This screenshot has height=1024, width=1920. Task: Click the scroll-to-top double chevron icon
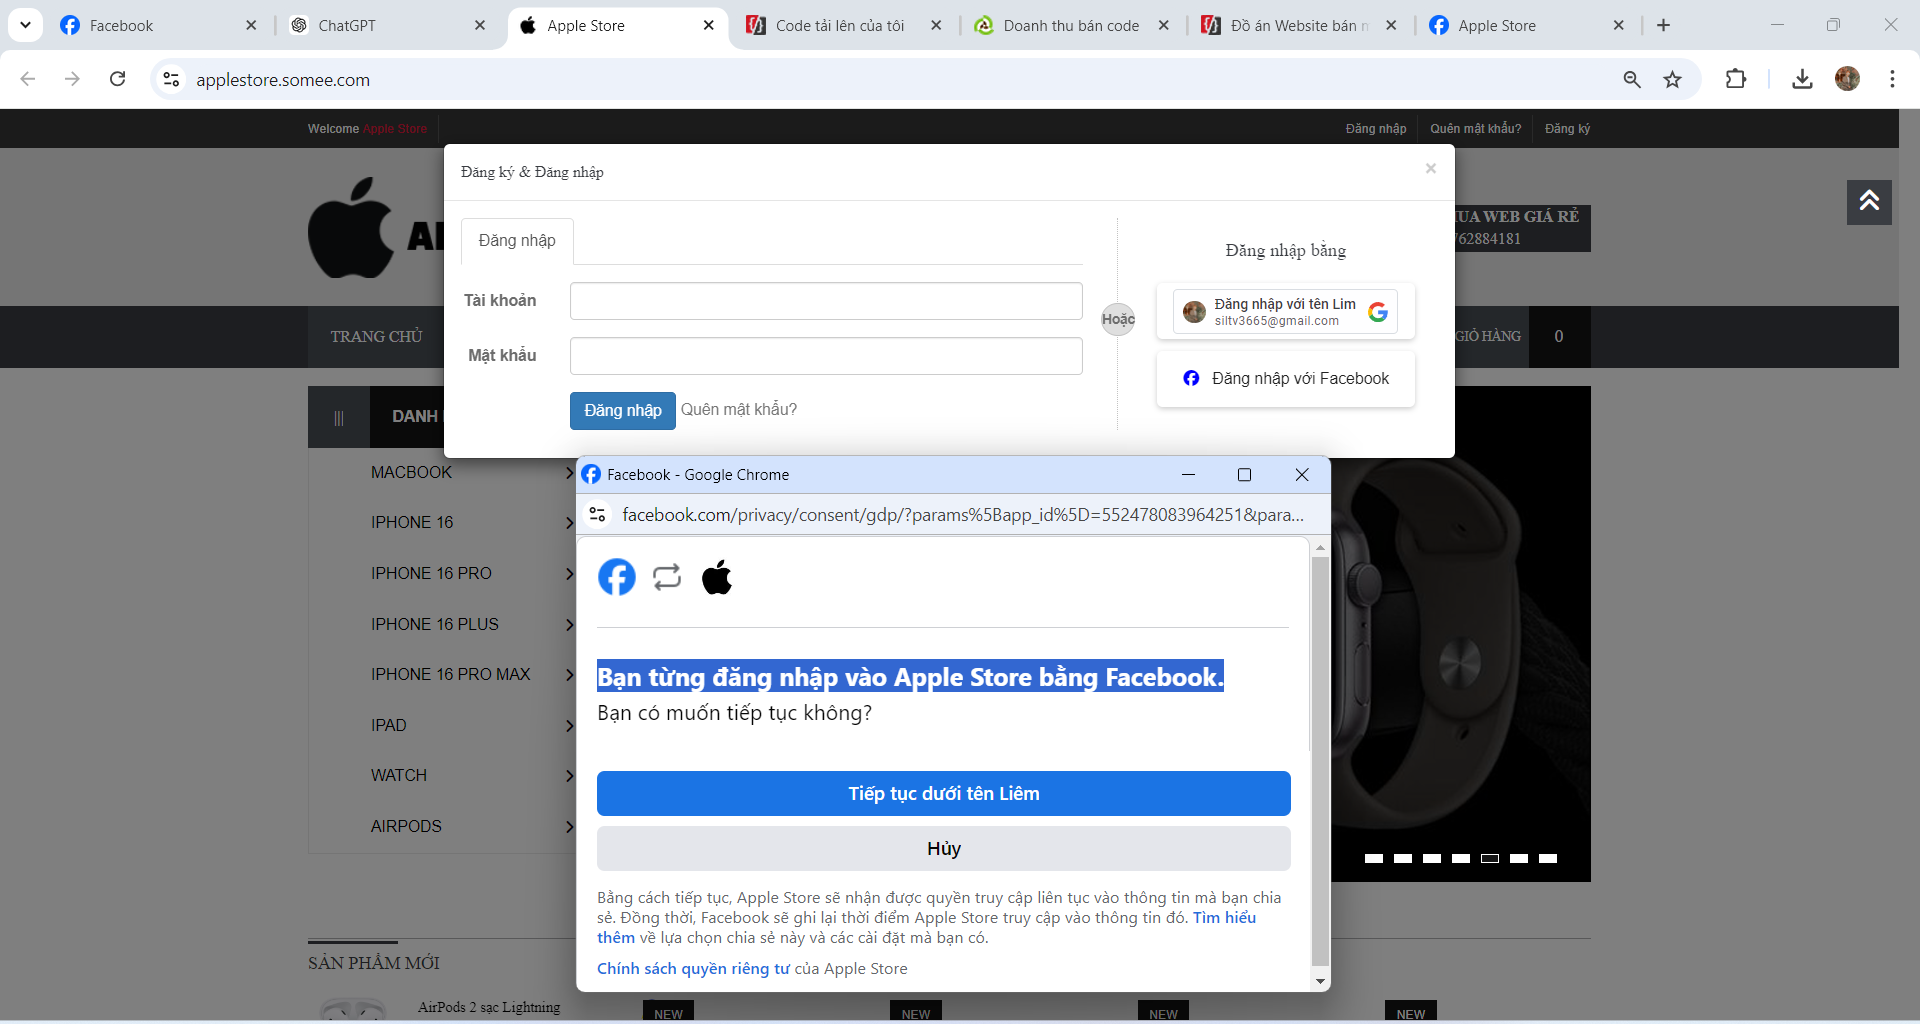coord(1869,202)
